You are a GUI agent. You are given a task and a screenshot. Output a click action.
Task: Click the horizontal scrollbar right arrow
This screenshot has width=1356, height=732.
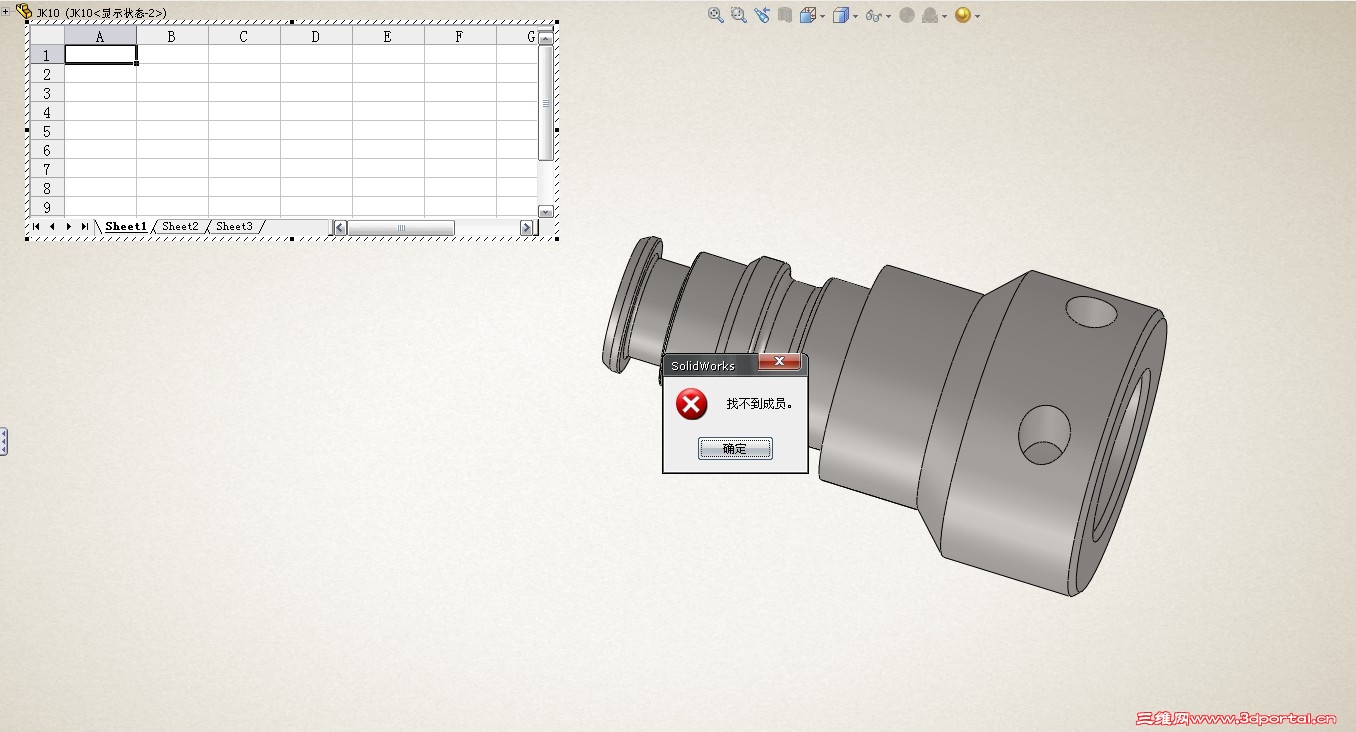click(527, 228)
